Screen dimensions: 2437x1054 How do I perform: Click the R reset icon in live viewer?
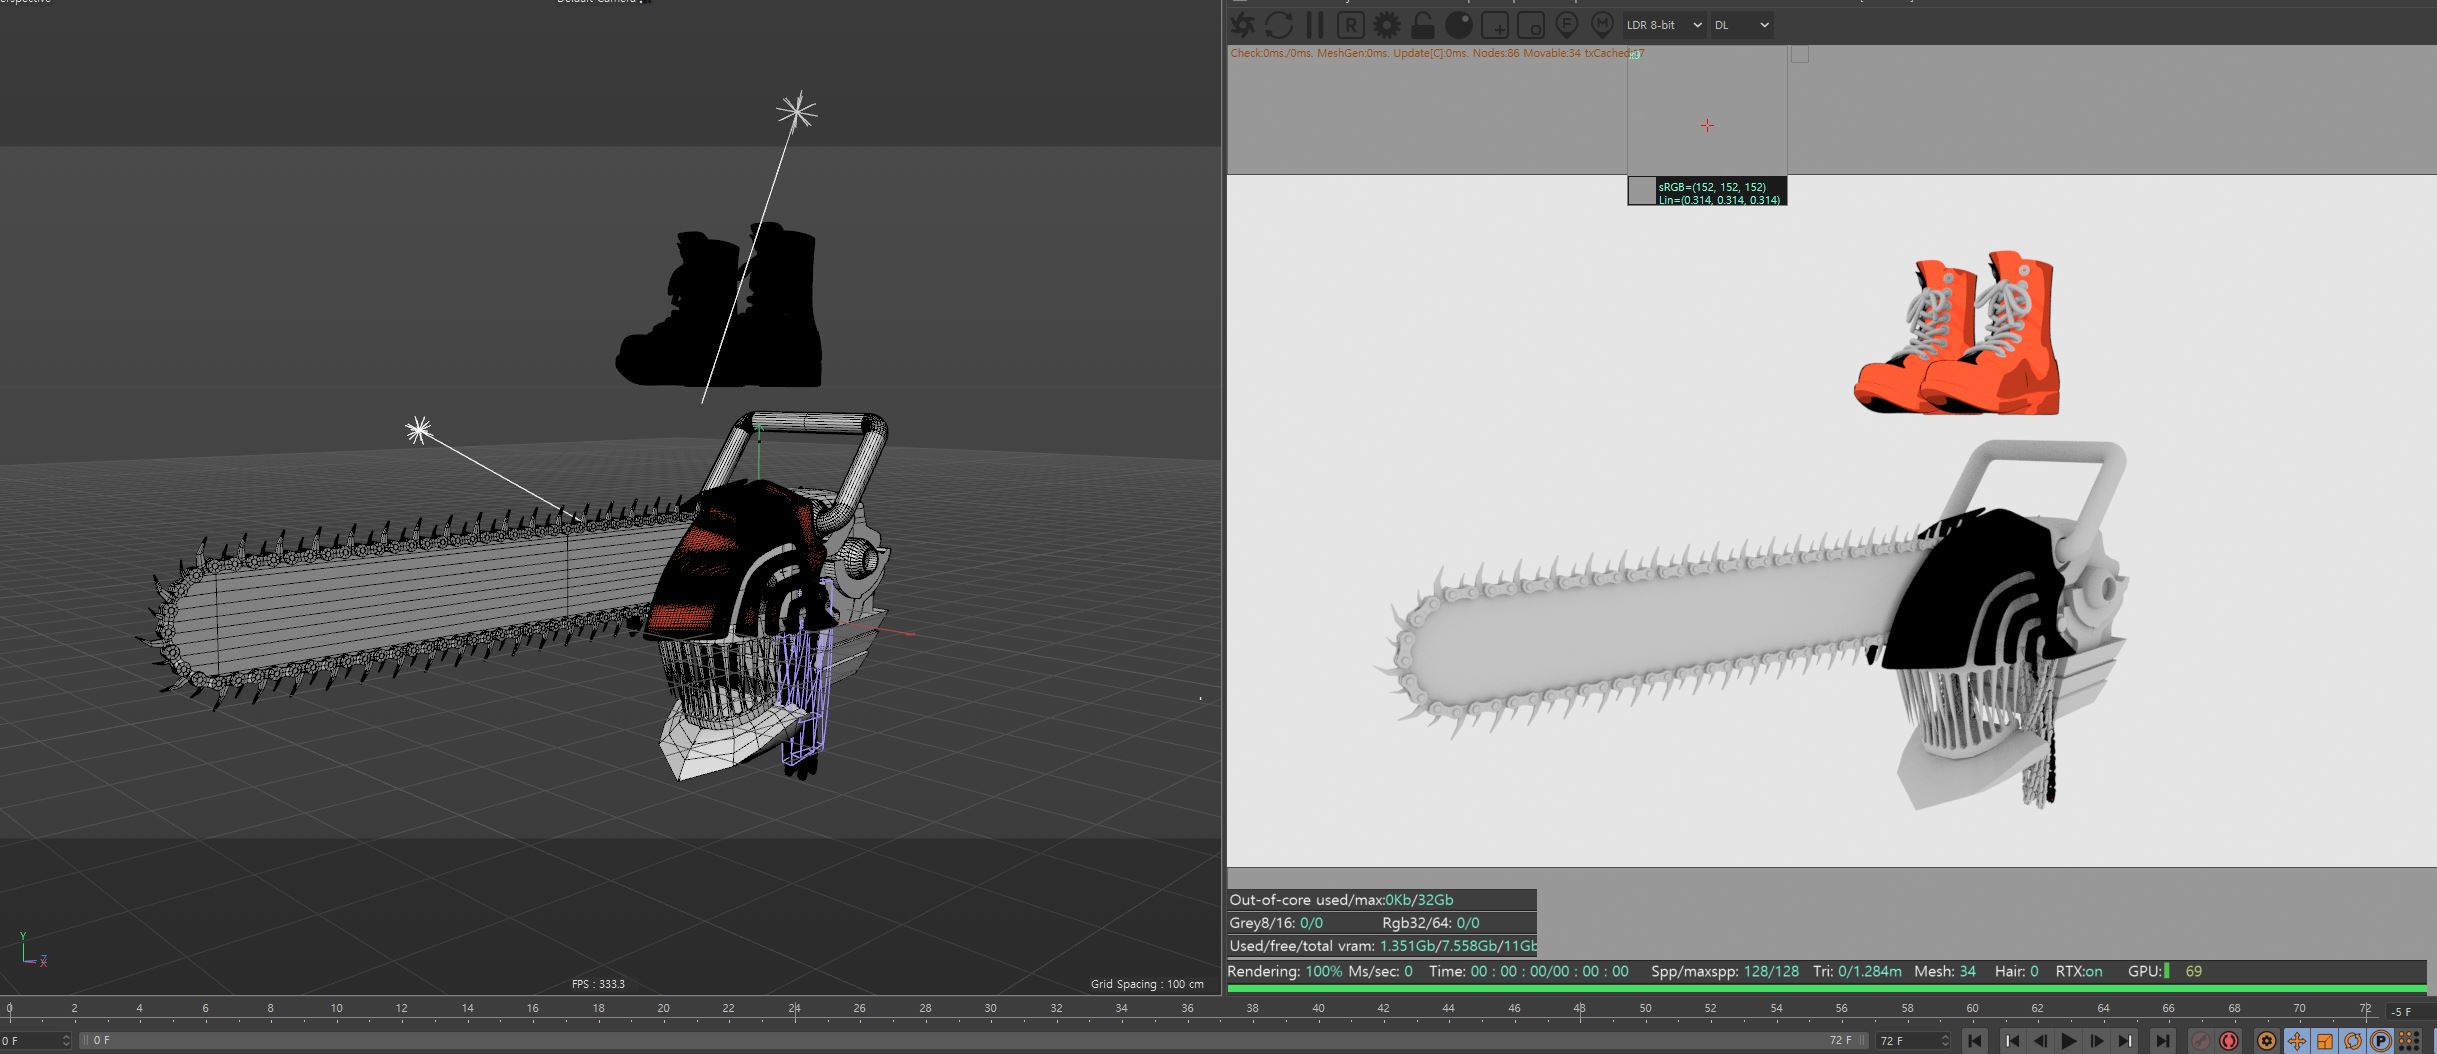[x=1351, y=25]
